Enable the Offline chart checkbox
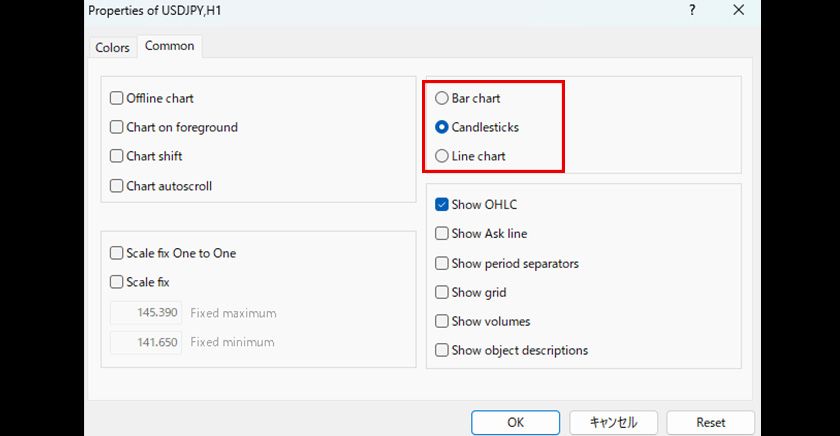840x436 pixels. point(117,99)
